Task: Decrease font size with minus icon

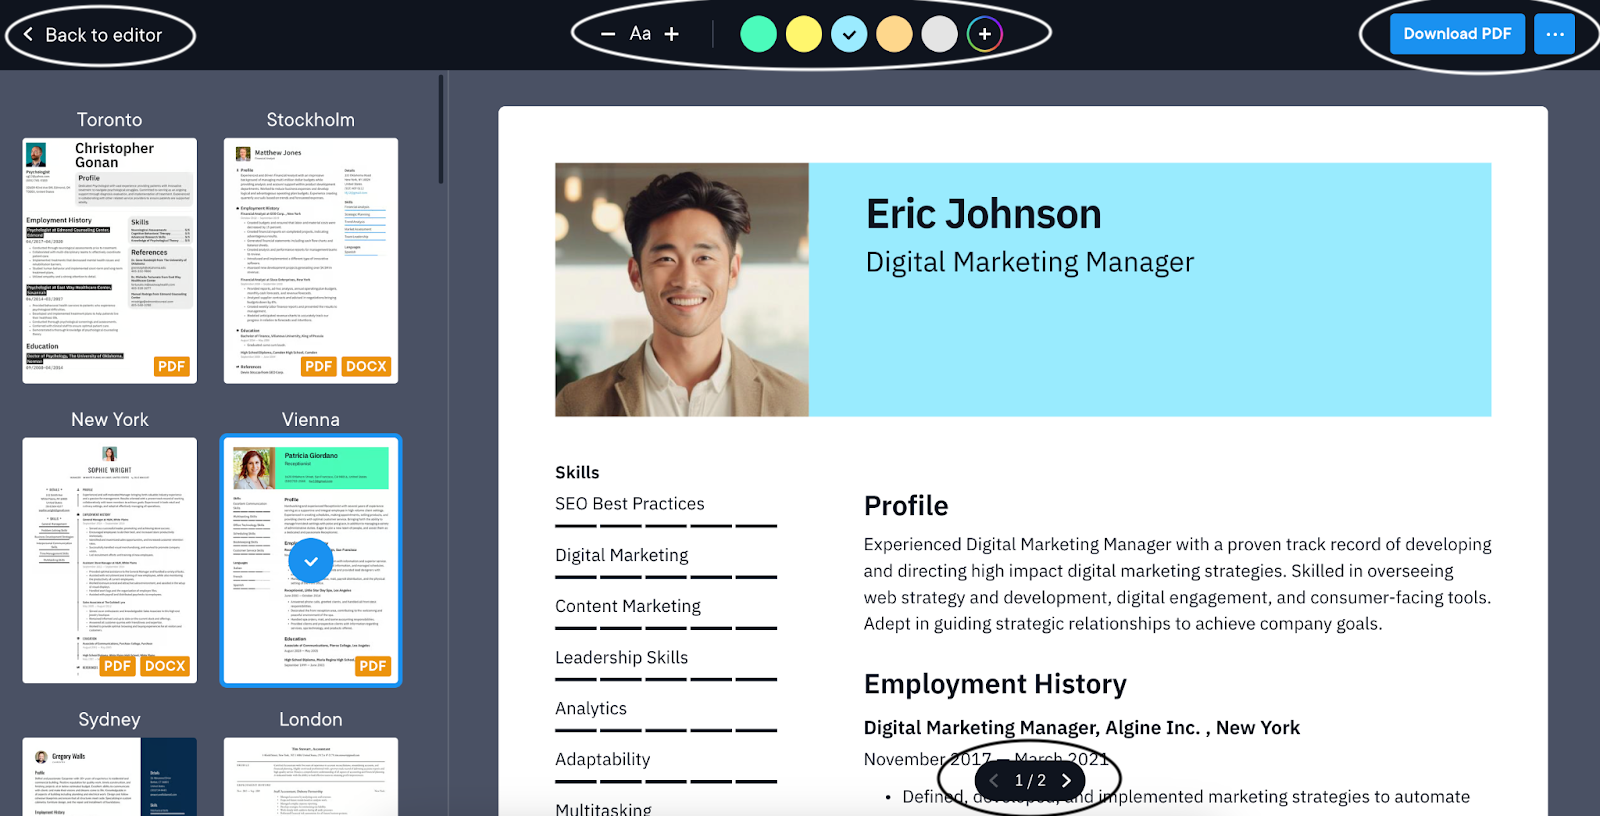Action: coord(608,34)
